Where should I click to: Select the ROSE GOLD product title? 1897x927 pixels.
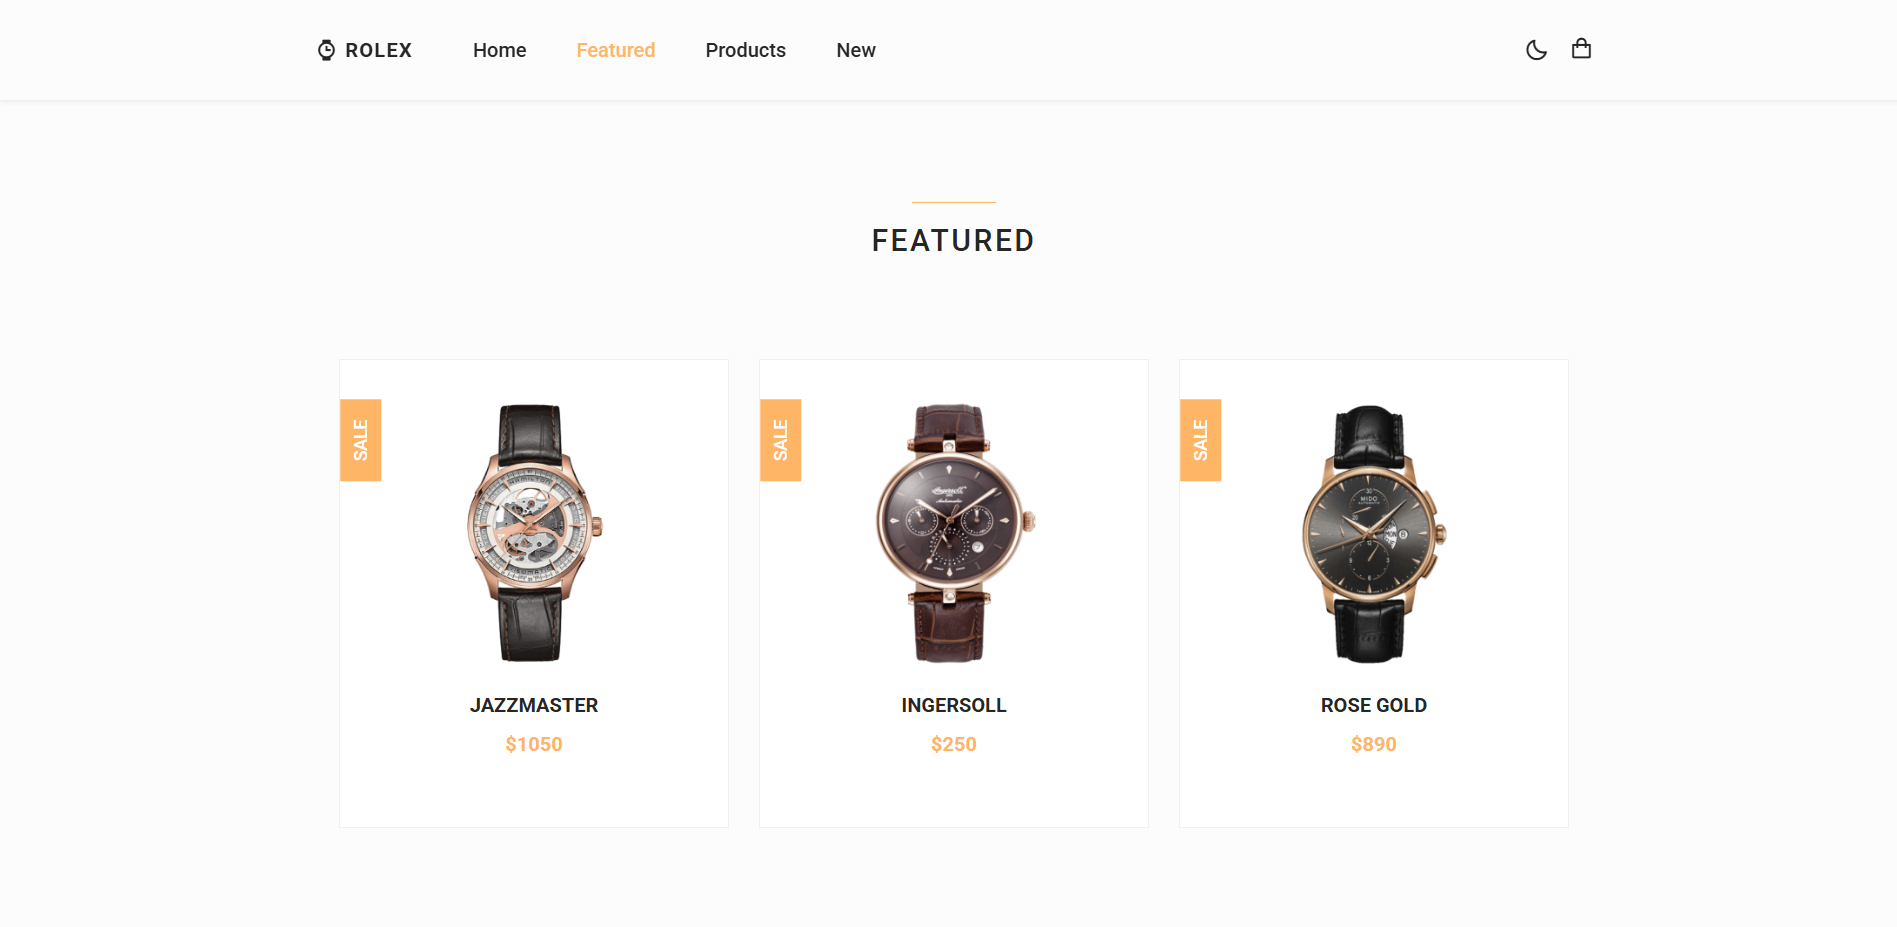coord(1374,705)
